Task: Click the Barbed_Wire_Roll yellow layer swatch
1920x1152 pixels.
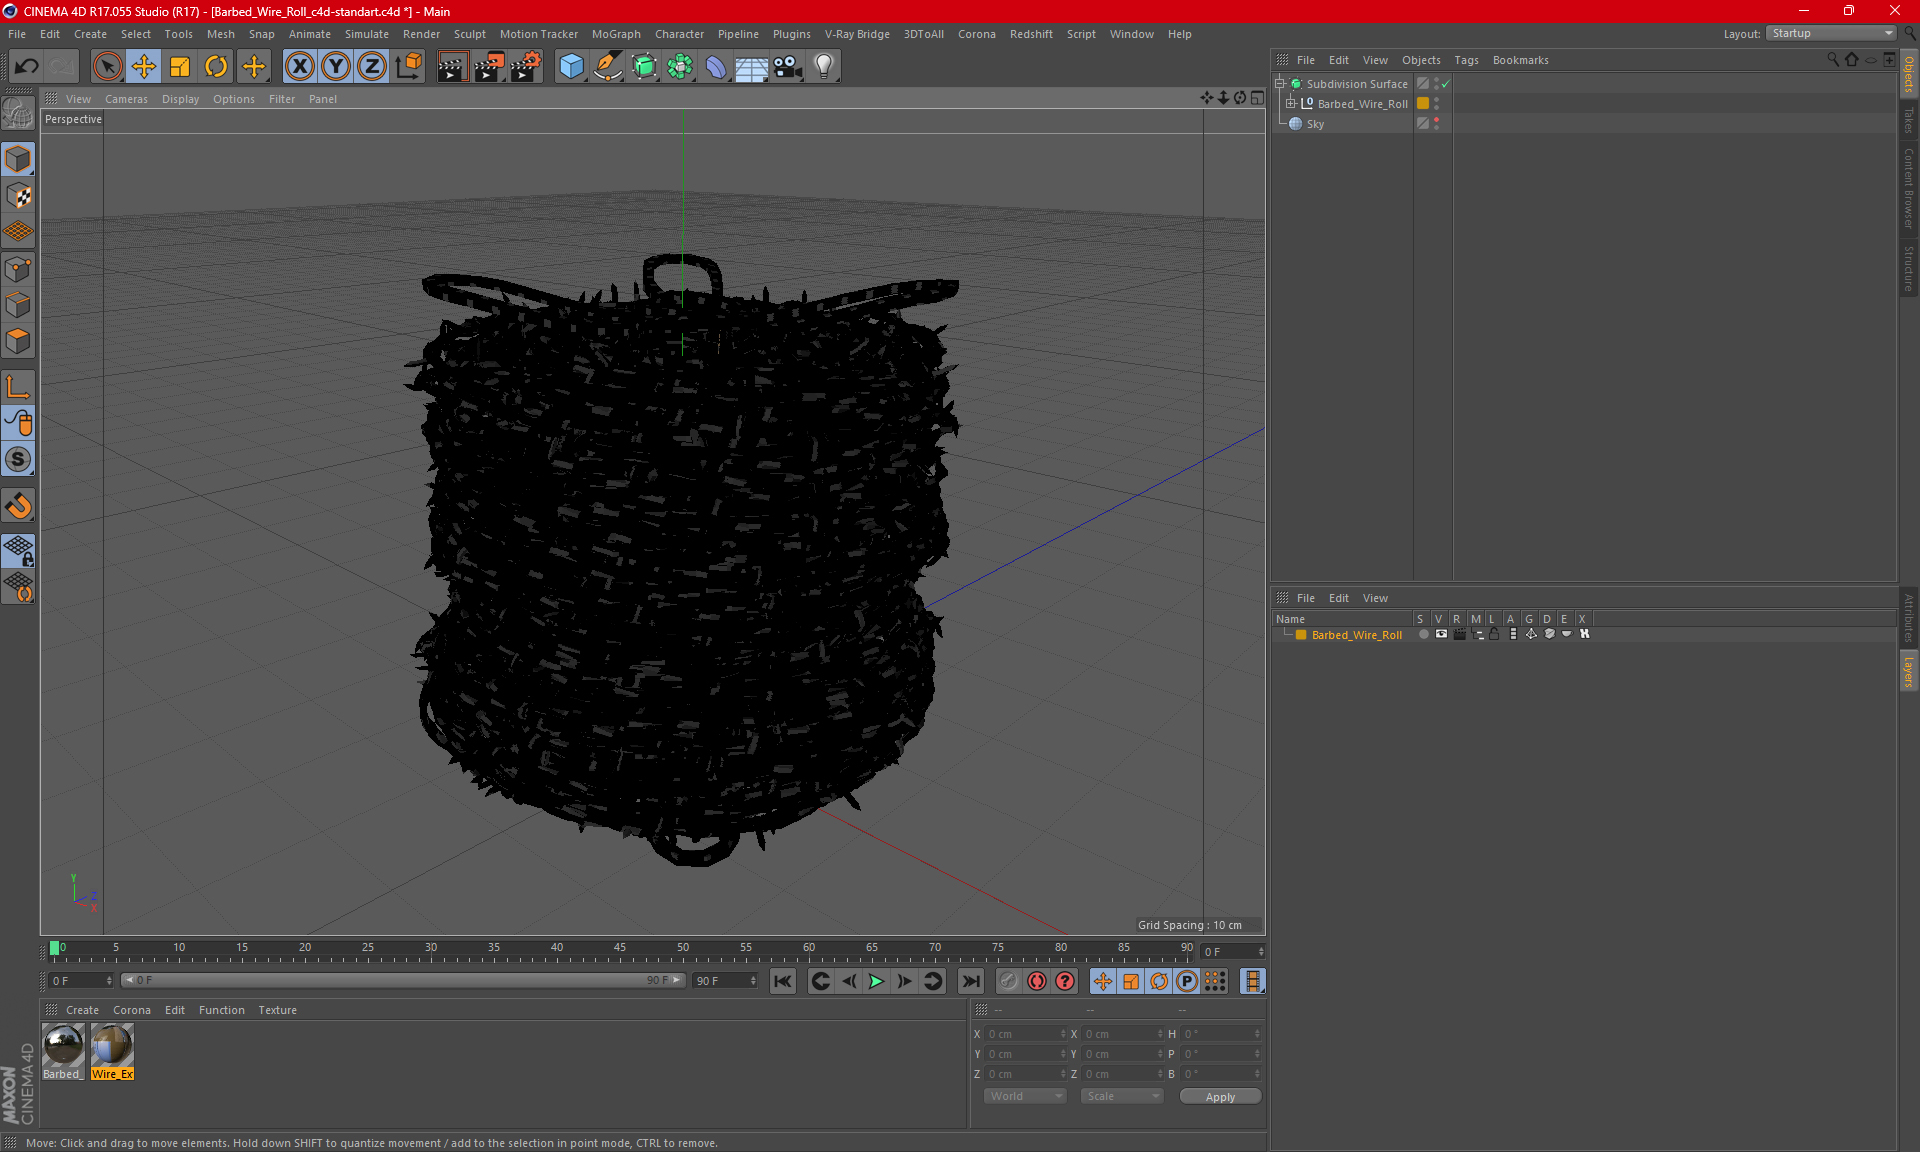Action: pyautogui.click(x=1423, y=103)
